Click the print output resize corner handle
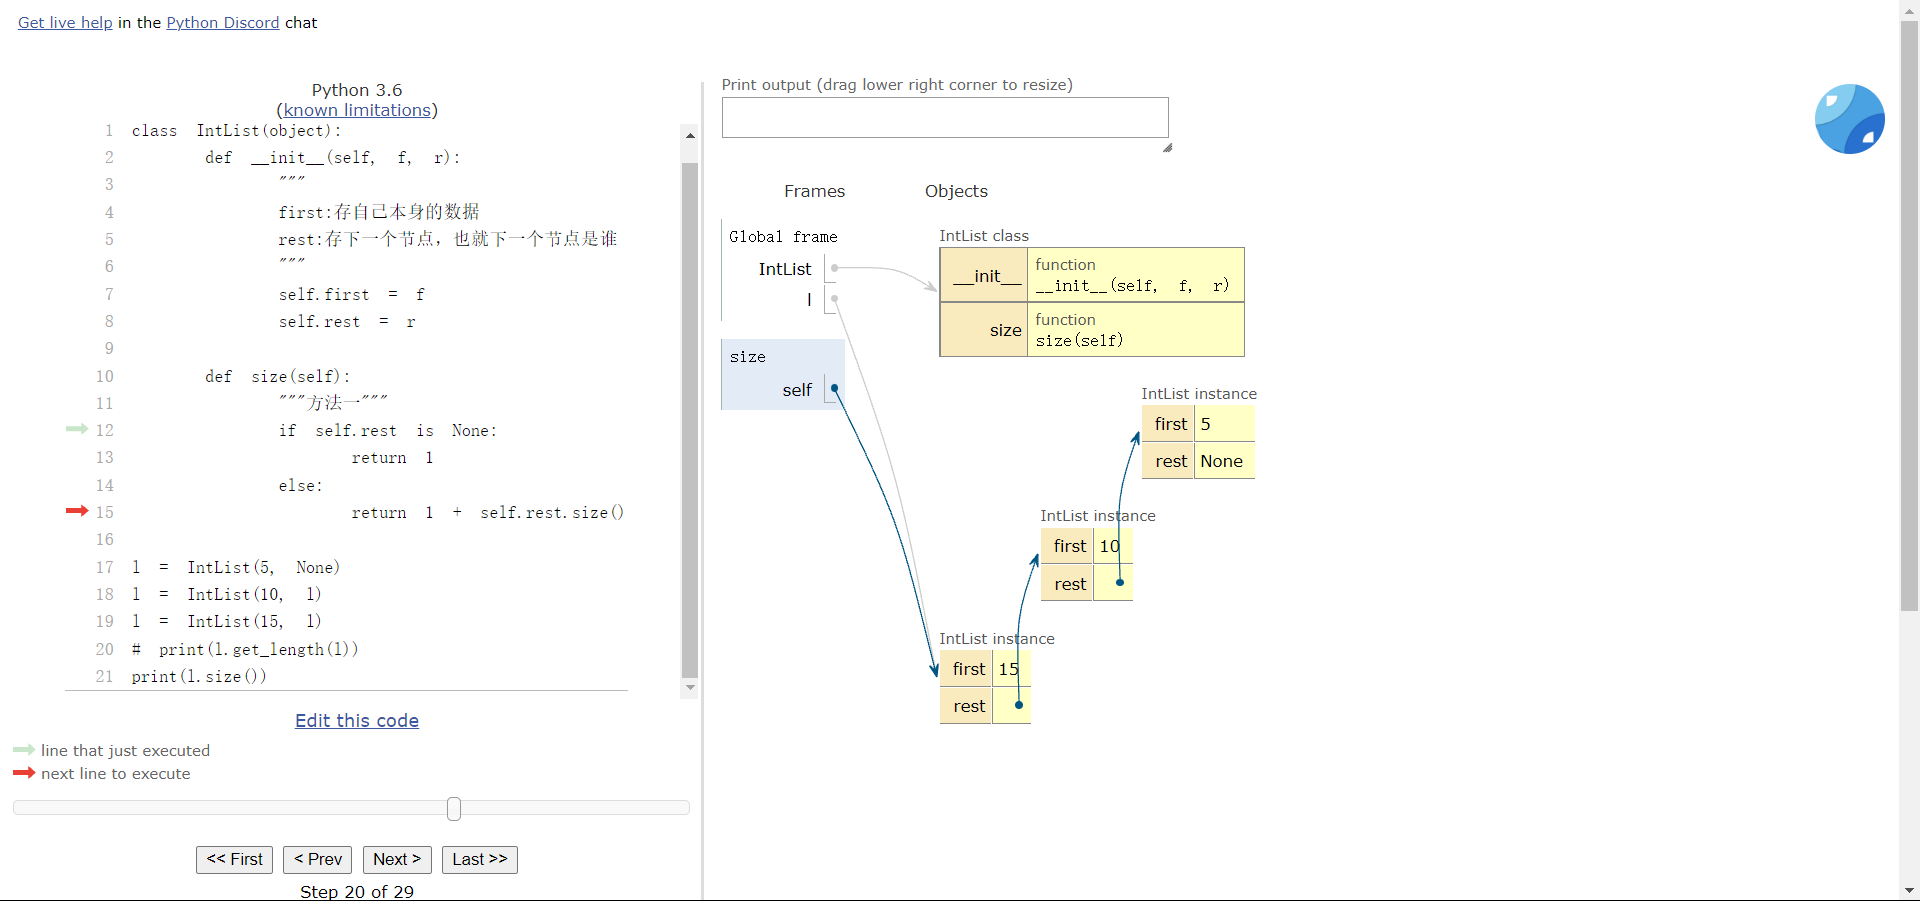The image size is (1920, 901). (1167, 147)
